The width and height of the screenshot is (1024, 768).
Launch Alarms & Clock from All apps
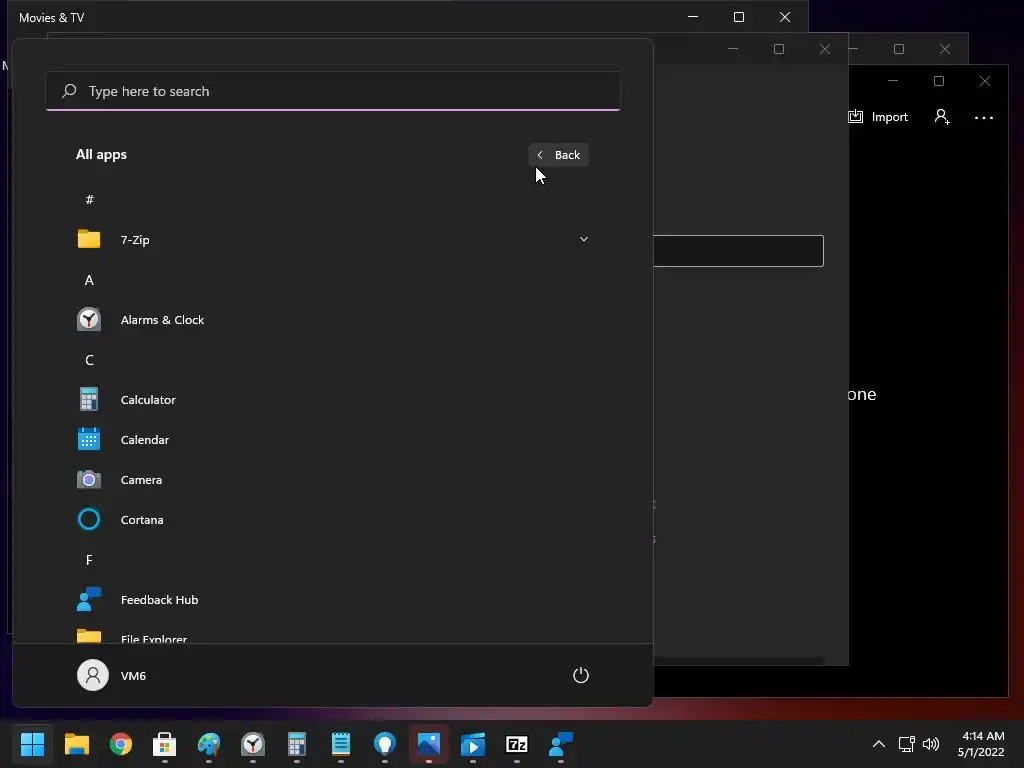[x=333, y=320]
